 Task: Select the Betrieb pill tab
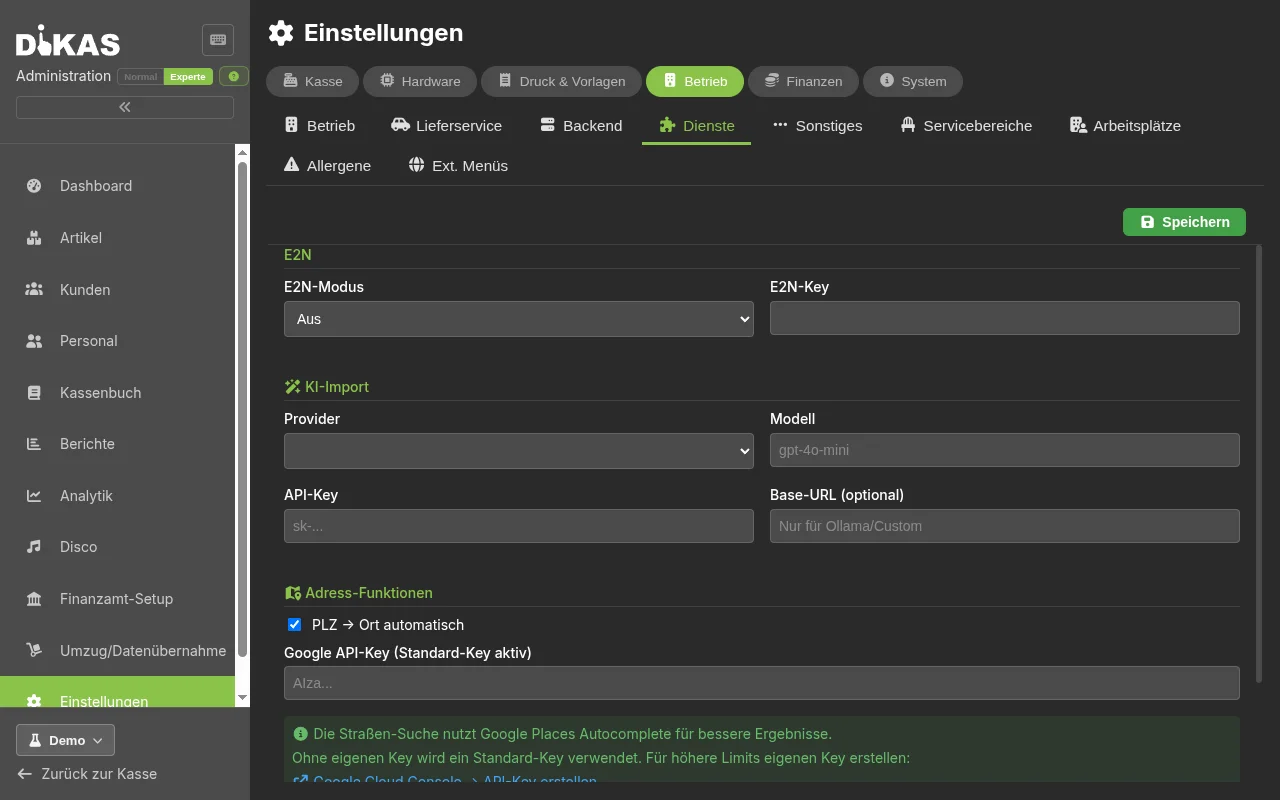pos(695,81)
